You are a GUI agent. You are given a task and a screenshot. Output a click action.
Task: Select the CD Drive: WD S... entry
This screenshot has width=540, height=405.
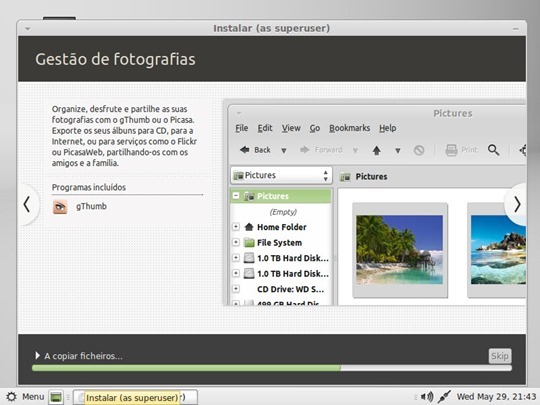tap(290, 289)
